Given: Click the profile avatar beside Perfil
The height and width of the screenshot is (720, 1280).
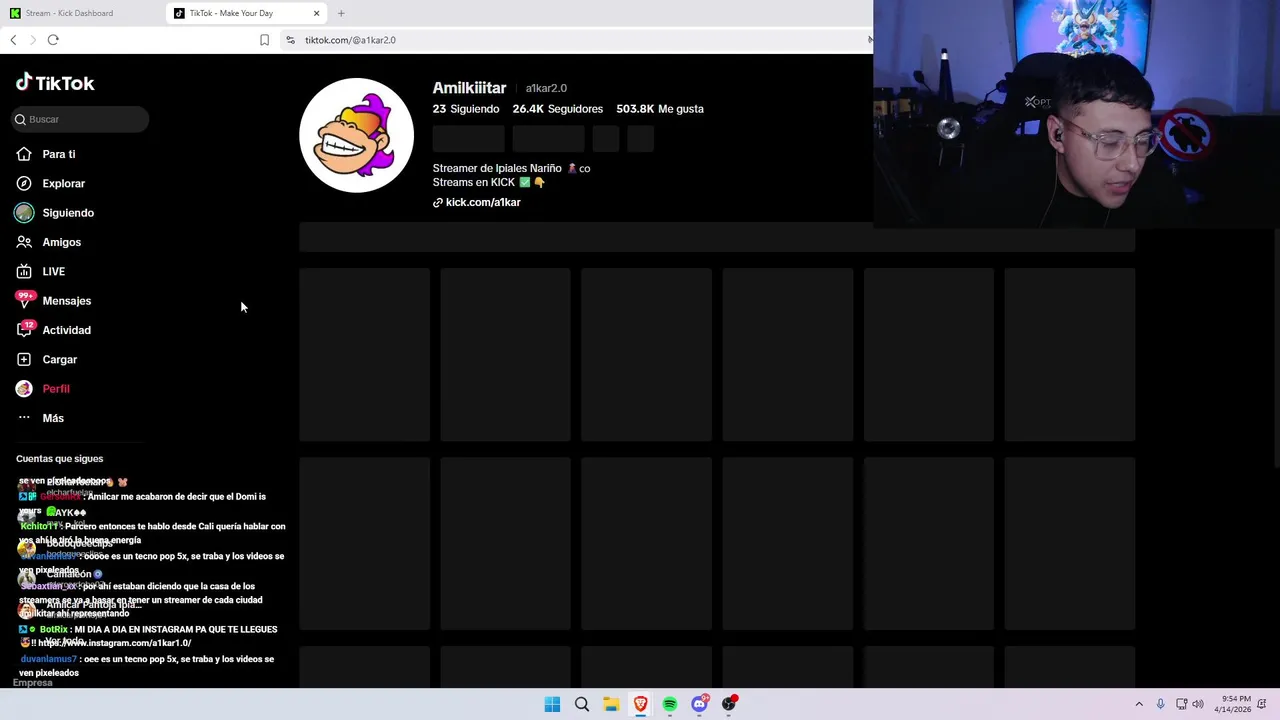Looking at the screenshot, I should pos(24,389).
